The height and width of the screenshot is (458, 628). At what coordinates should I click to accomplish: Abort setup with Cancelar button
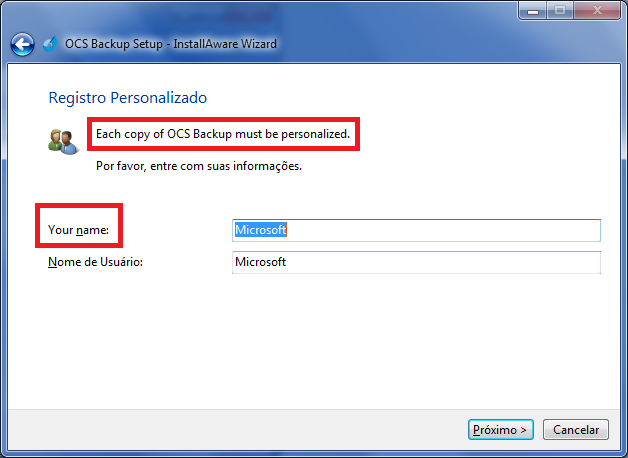(576, 430)
